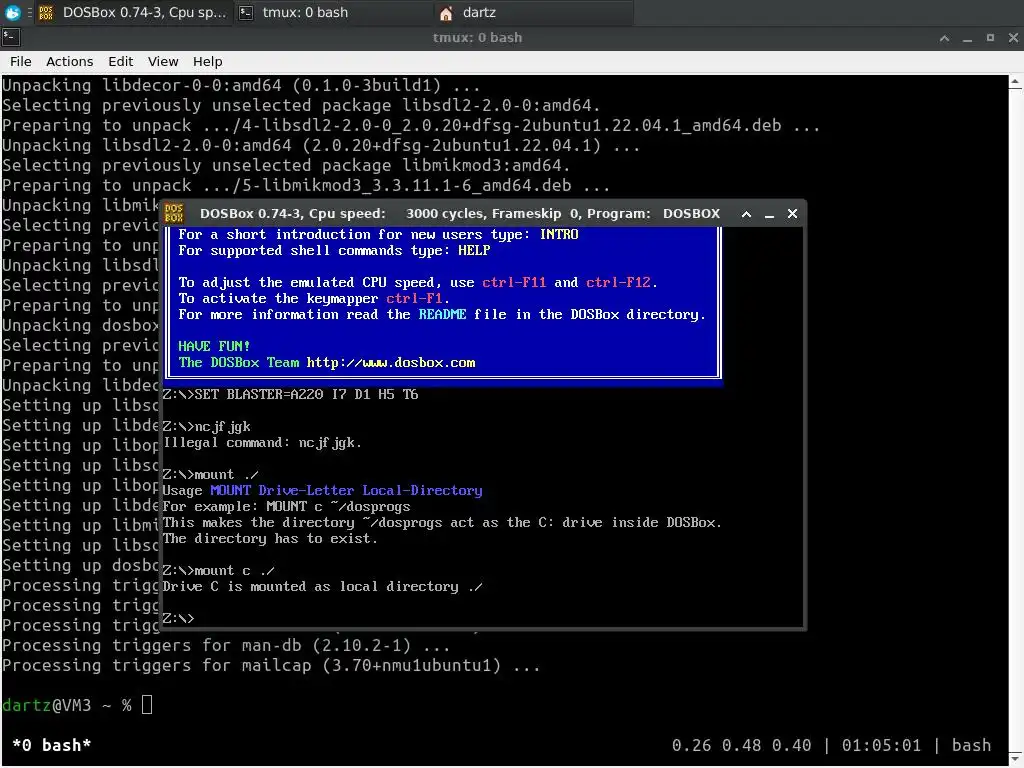Click 'Processing triggers for man-db' line
The width and height of the screenshot is (1024, 768).
(226, 645)
